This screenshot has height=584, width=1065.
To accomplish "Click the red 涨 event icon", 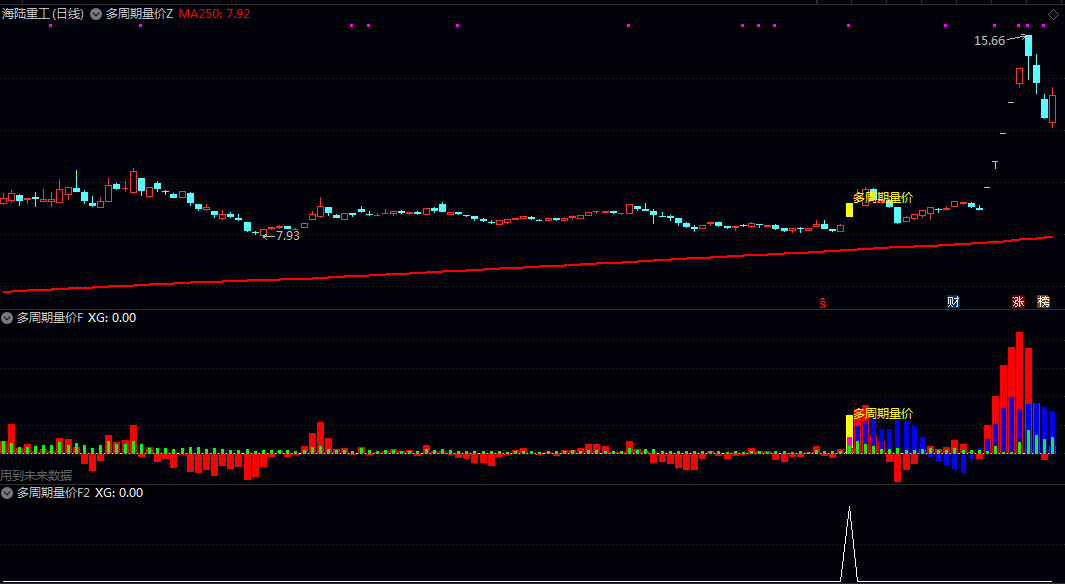I will pyautogui.click(x=1018, y=302).
